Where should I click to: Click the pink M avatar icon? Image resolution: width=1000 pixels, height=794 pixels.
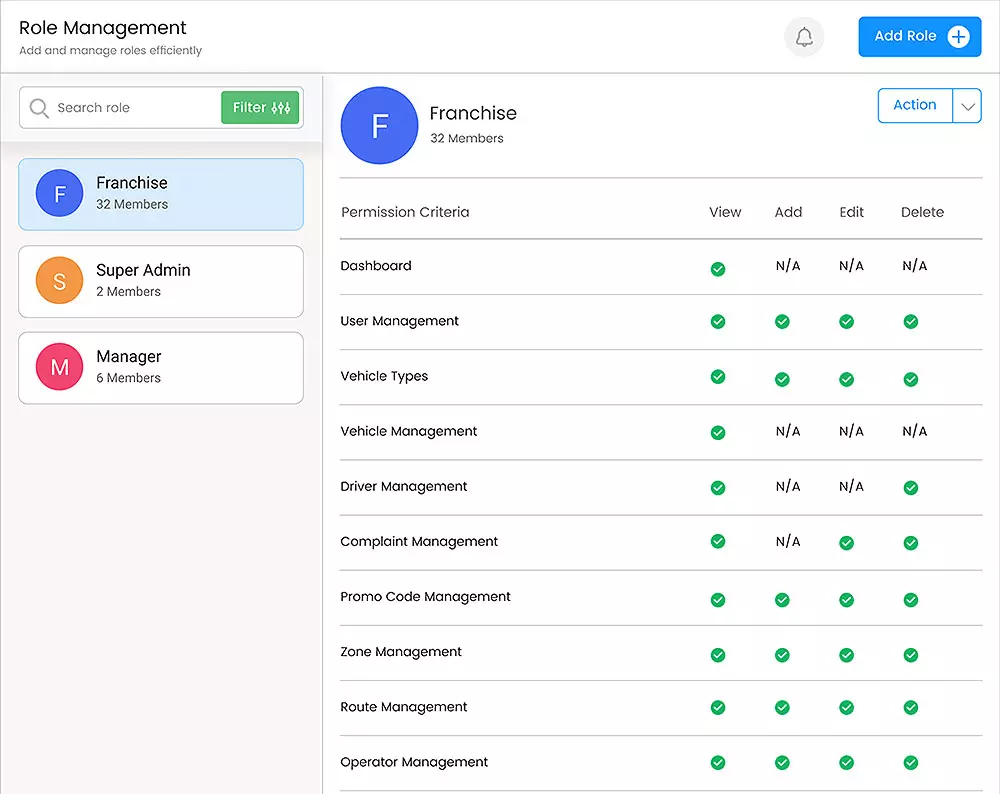coord(59,367)
